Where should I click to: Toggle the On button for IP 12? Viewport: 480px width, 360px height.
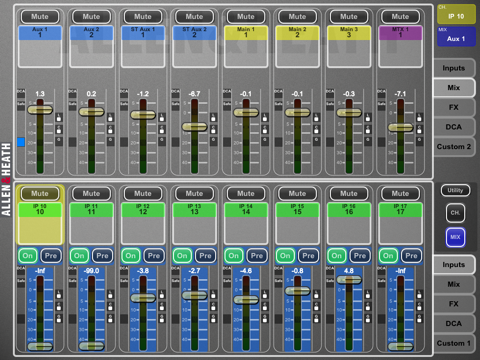click(x=131, y=256)
